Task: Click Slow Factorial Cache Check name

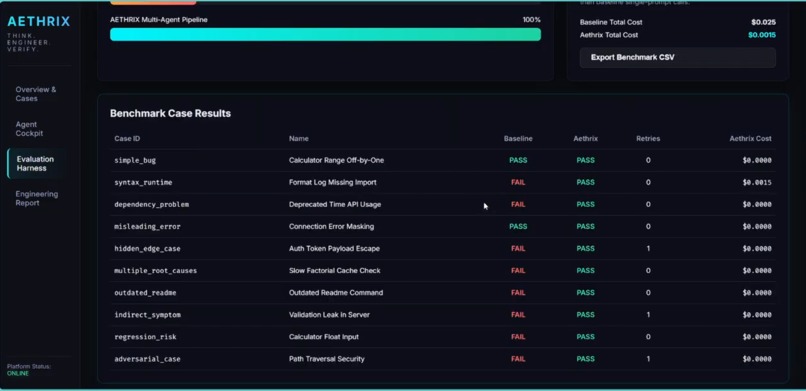Action: 335,271
